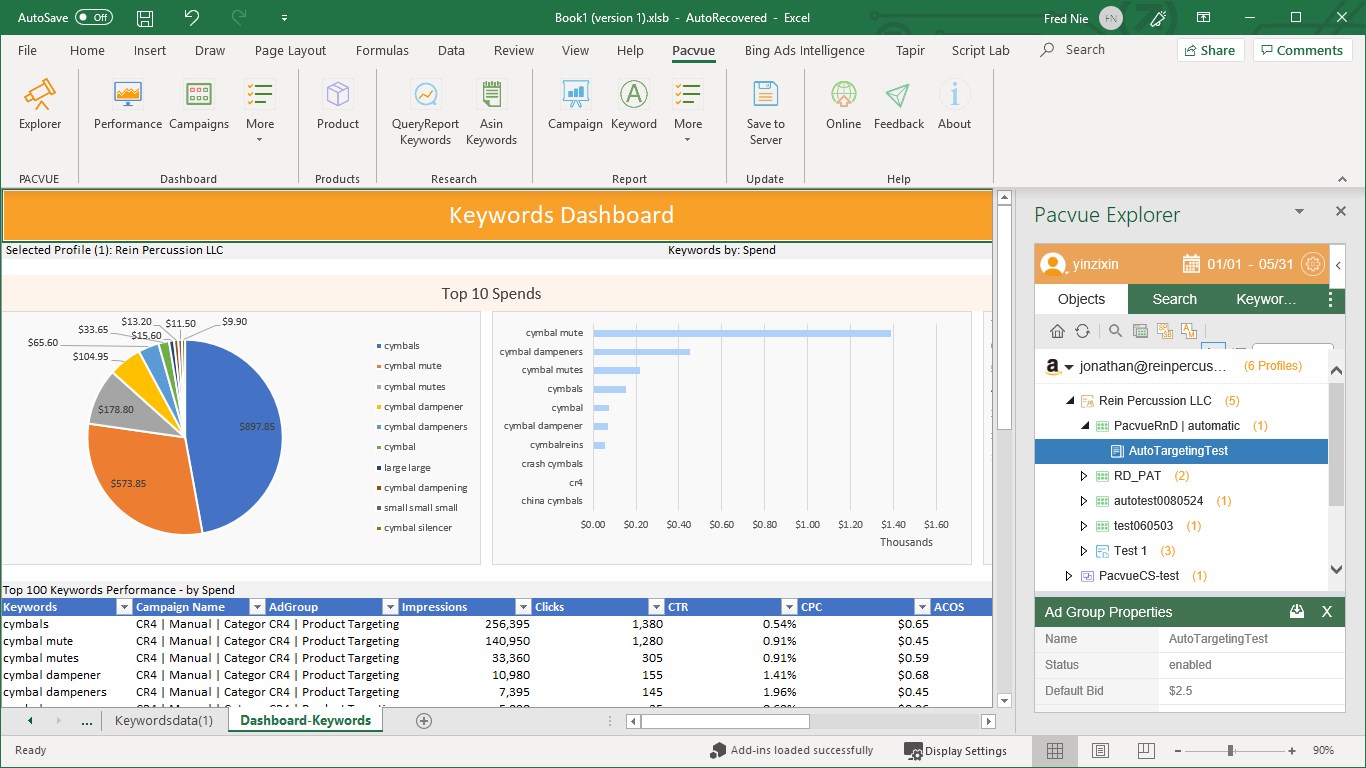
Task: Expand the PacvueCS-test profile node
Action: pyautogui.click(x=1069, y=576)
